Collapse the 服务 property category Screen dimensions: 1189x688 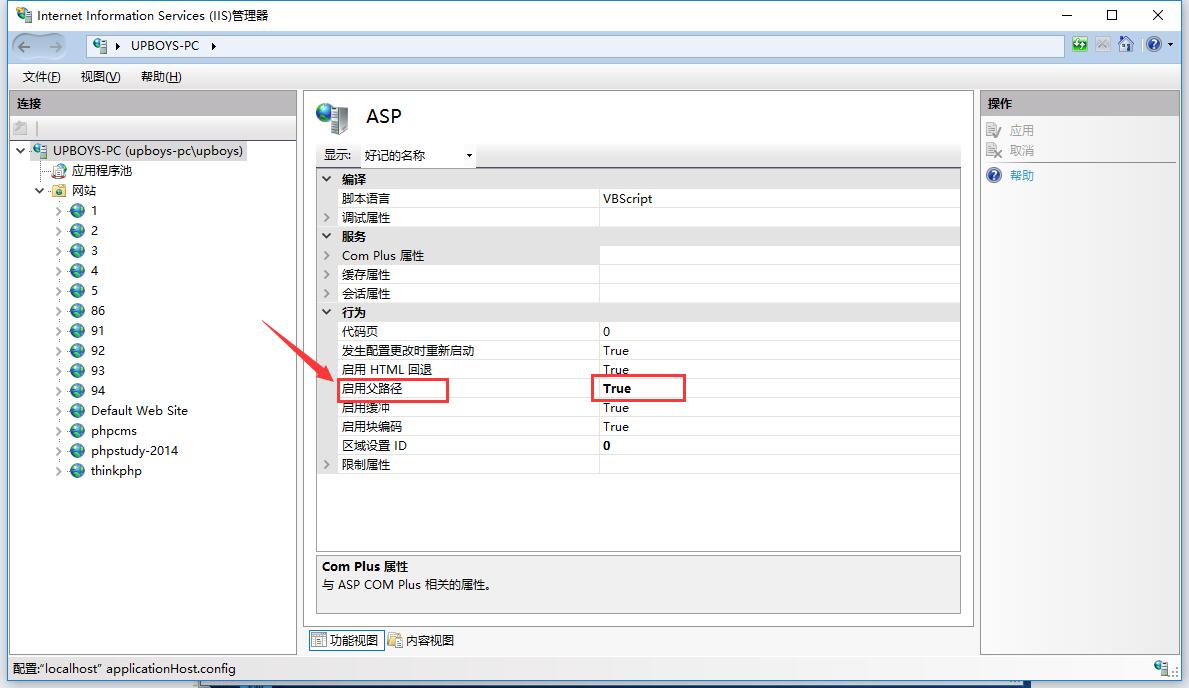[327, 236]
